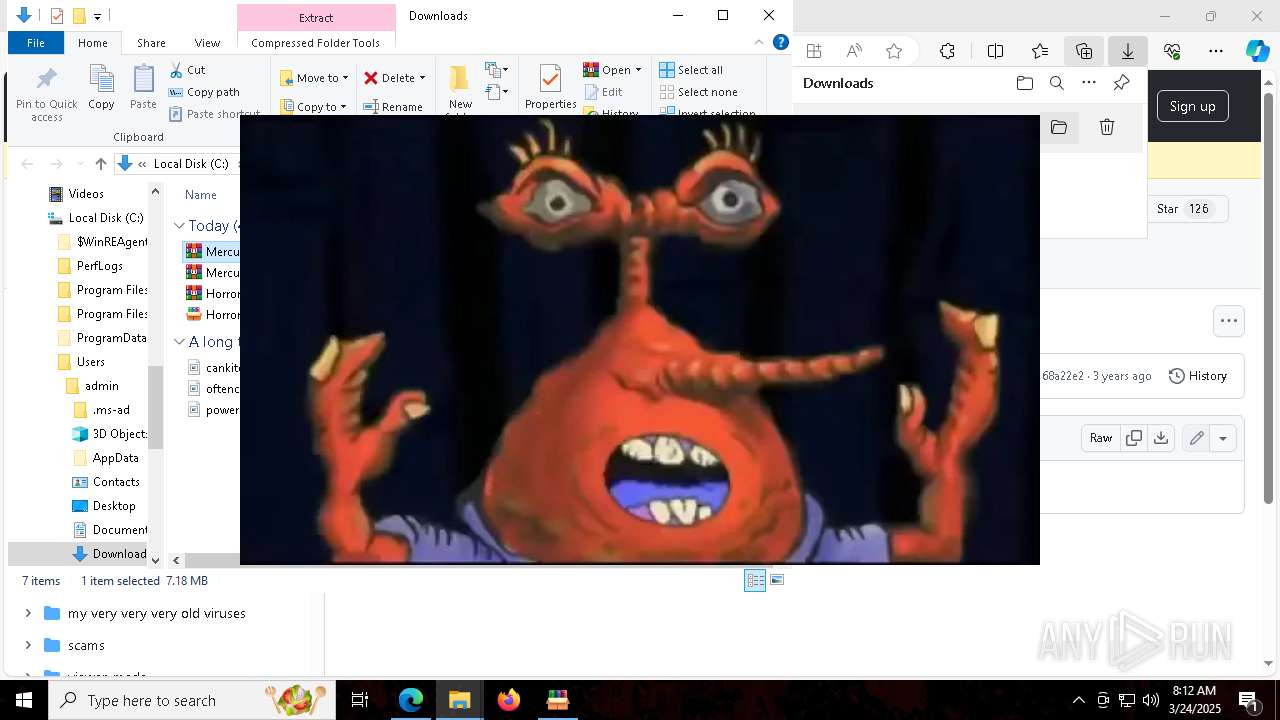Screen dimensions: 1280x720
Task: Collapse the Today file group
Action: 179,226
